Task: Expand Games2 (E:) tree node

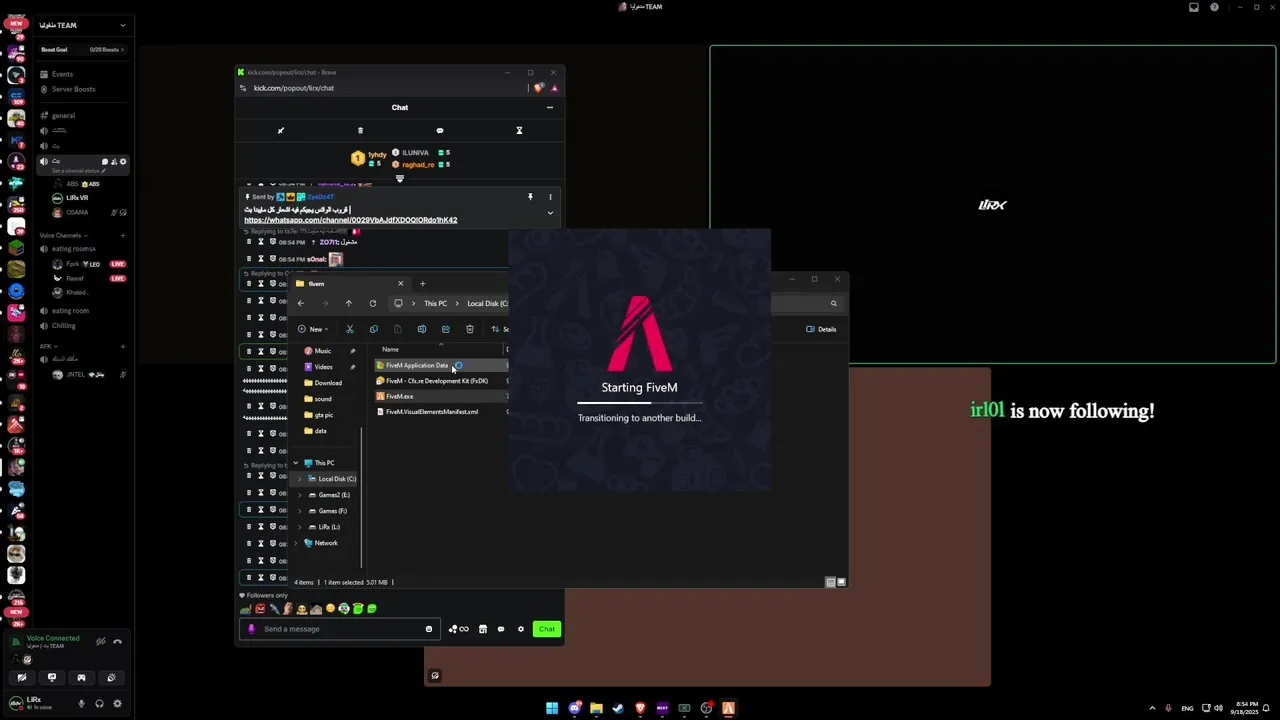Action: tap(300, 495)
